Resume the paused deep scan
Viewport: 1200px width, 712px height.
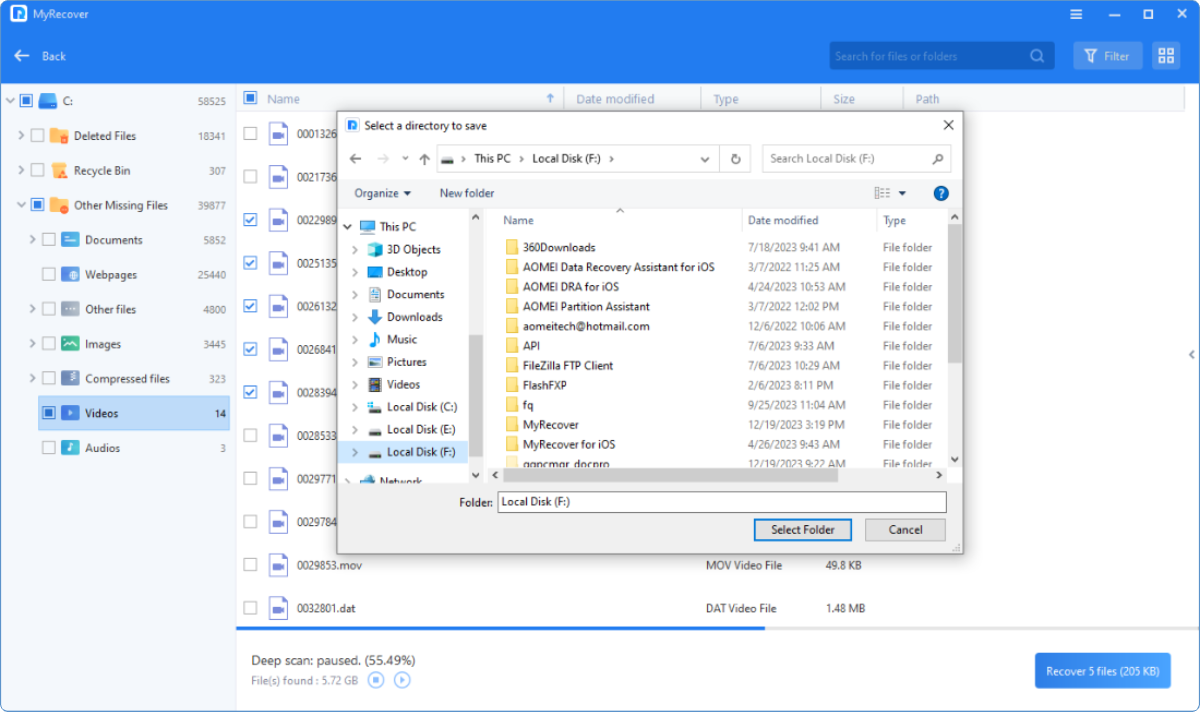point(402,679)
